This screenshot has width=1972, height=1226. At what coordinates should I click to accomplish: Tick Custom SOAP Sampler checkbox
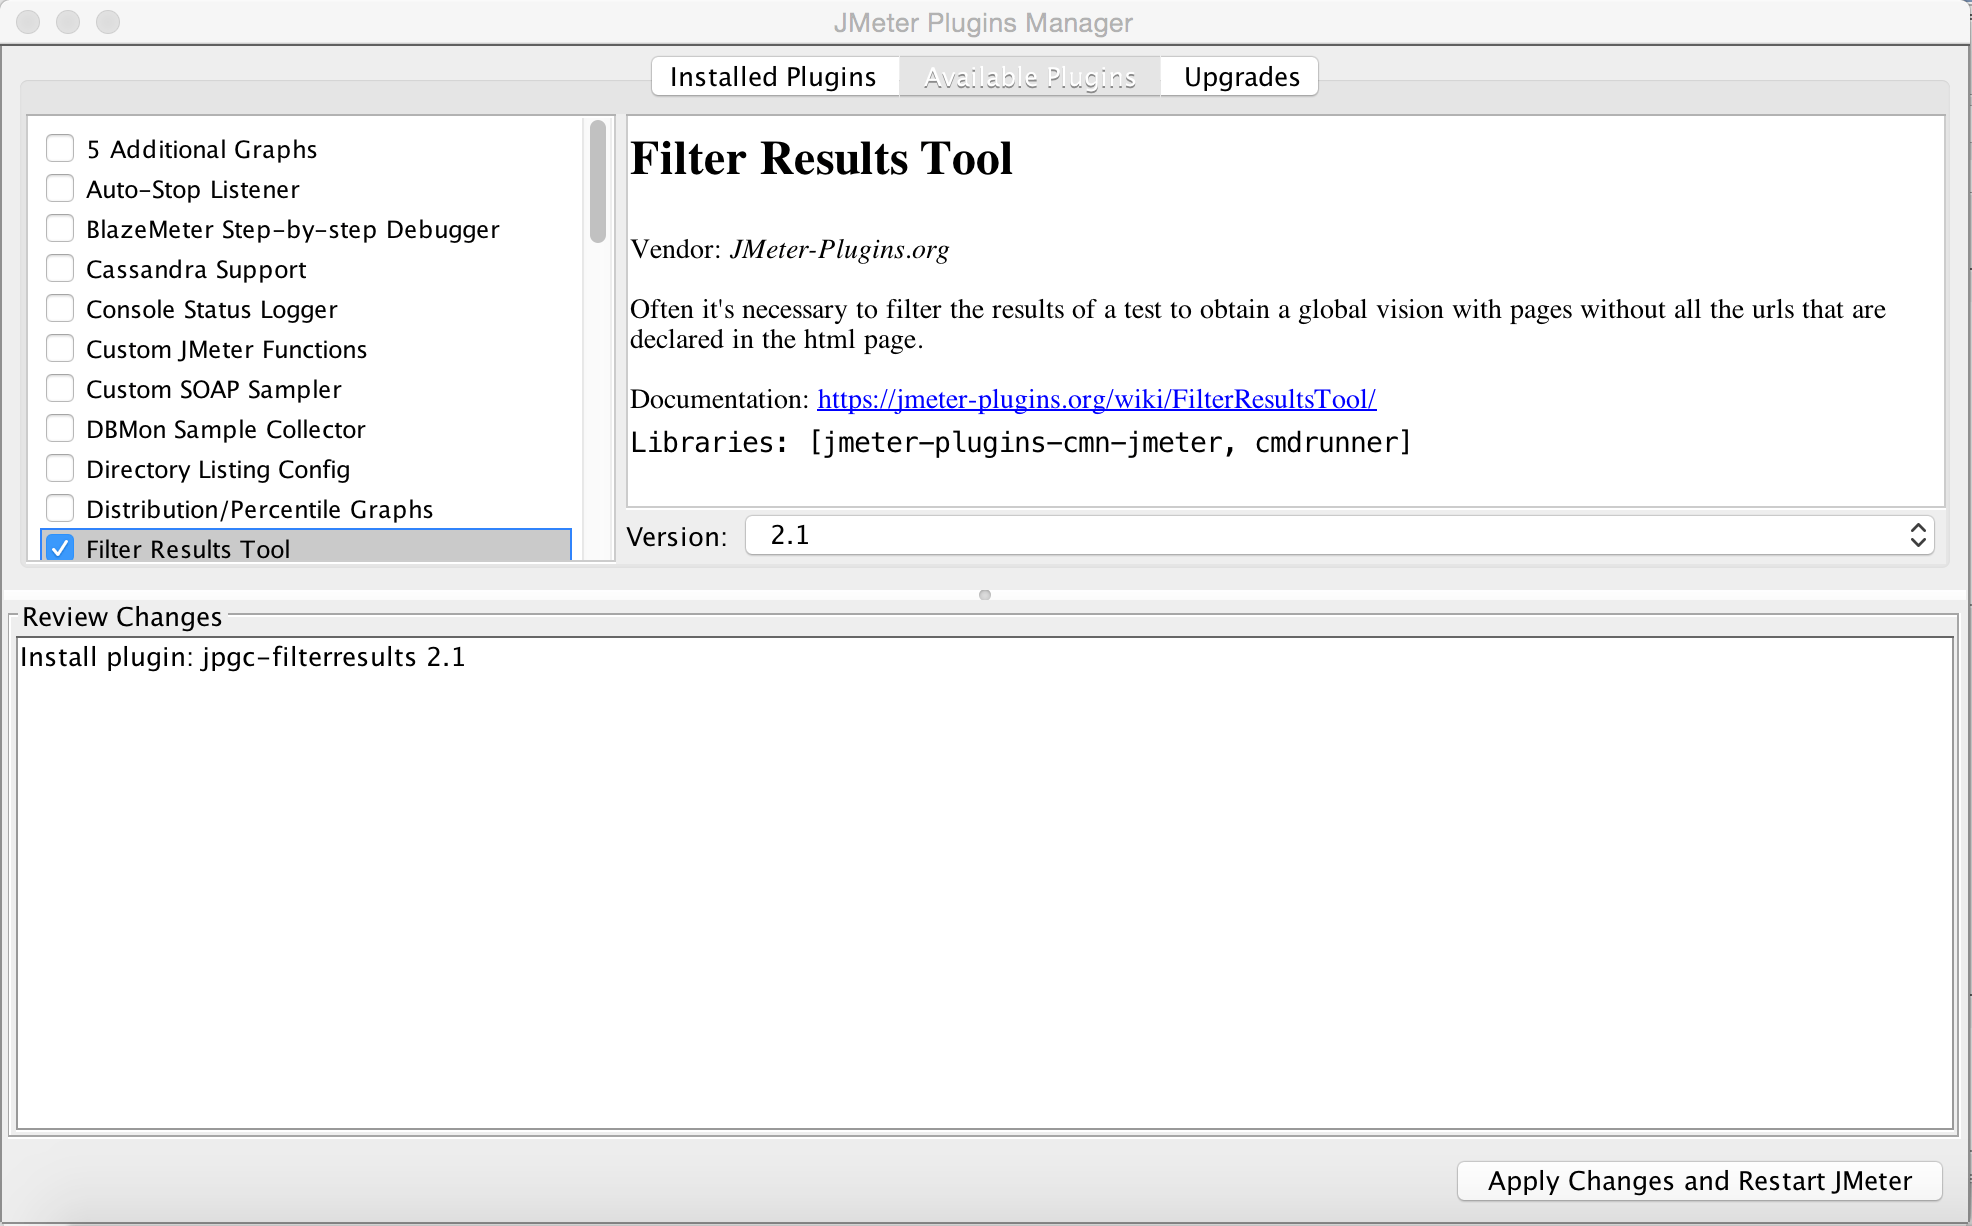point(60,389)
